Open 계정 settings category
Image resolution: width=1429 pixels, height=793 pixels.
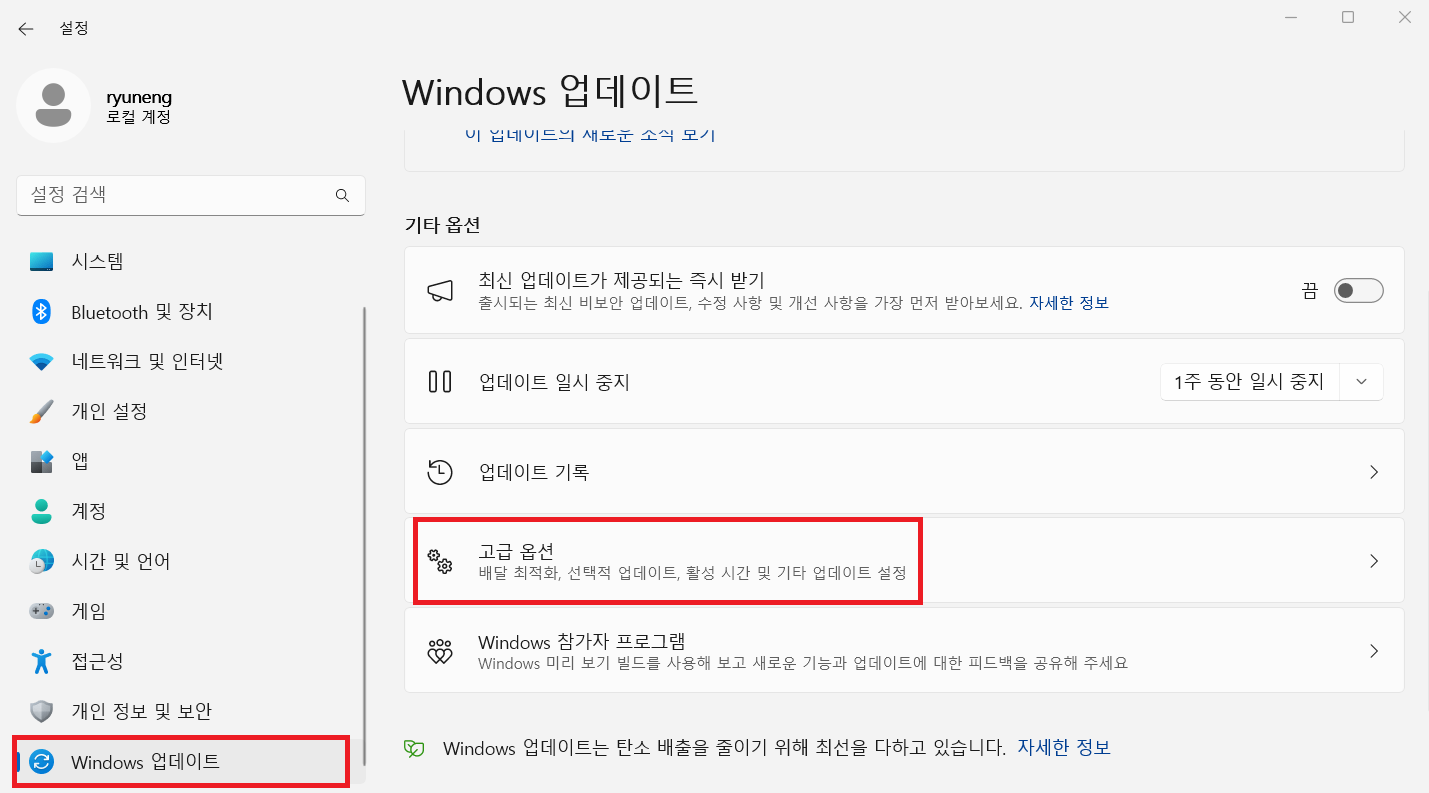pos(189,511)
